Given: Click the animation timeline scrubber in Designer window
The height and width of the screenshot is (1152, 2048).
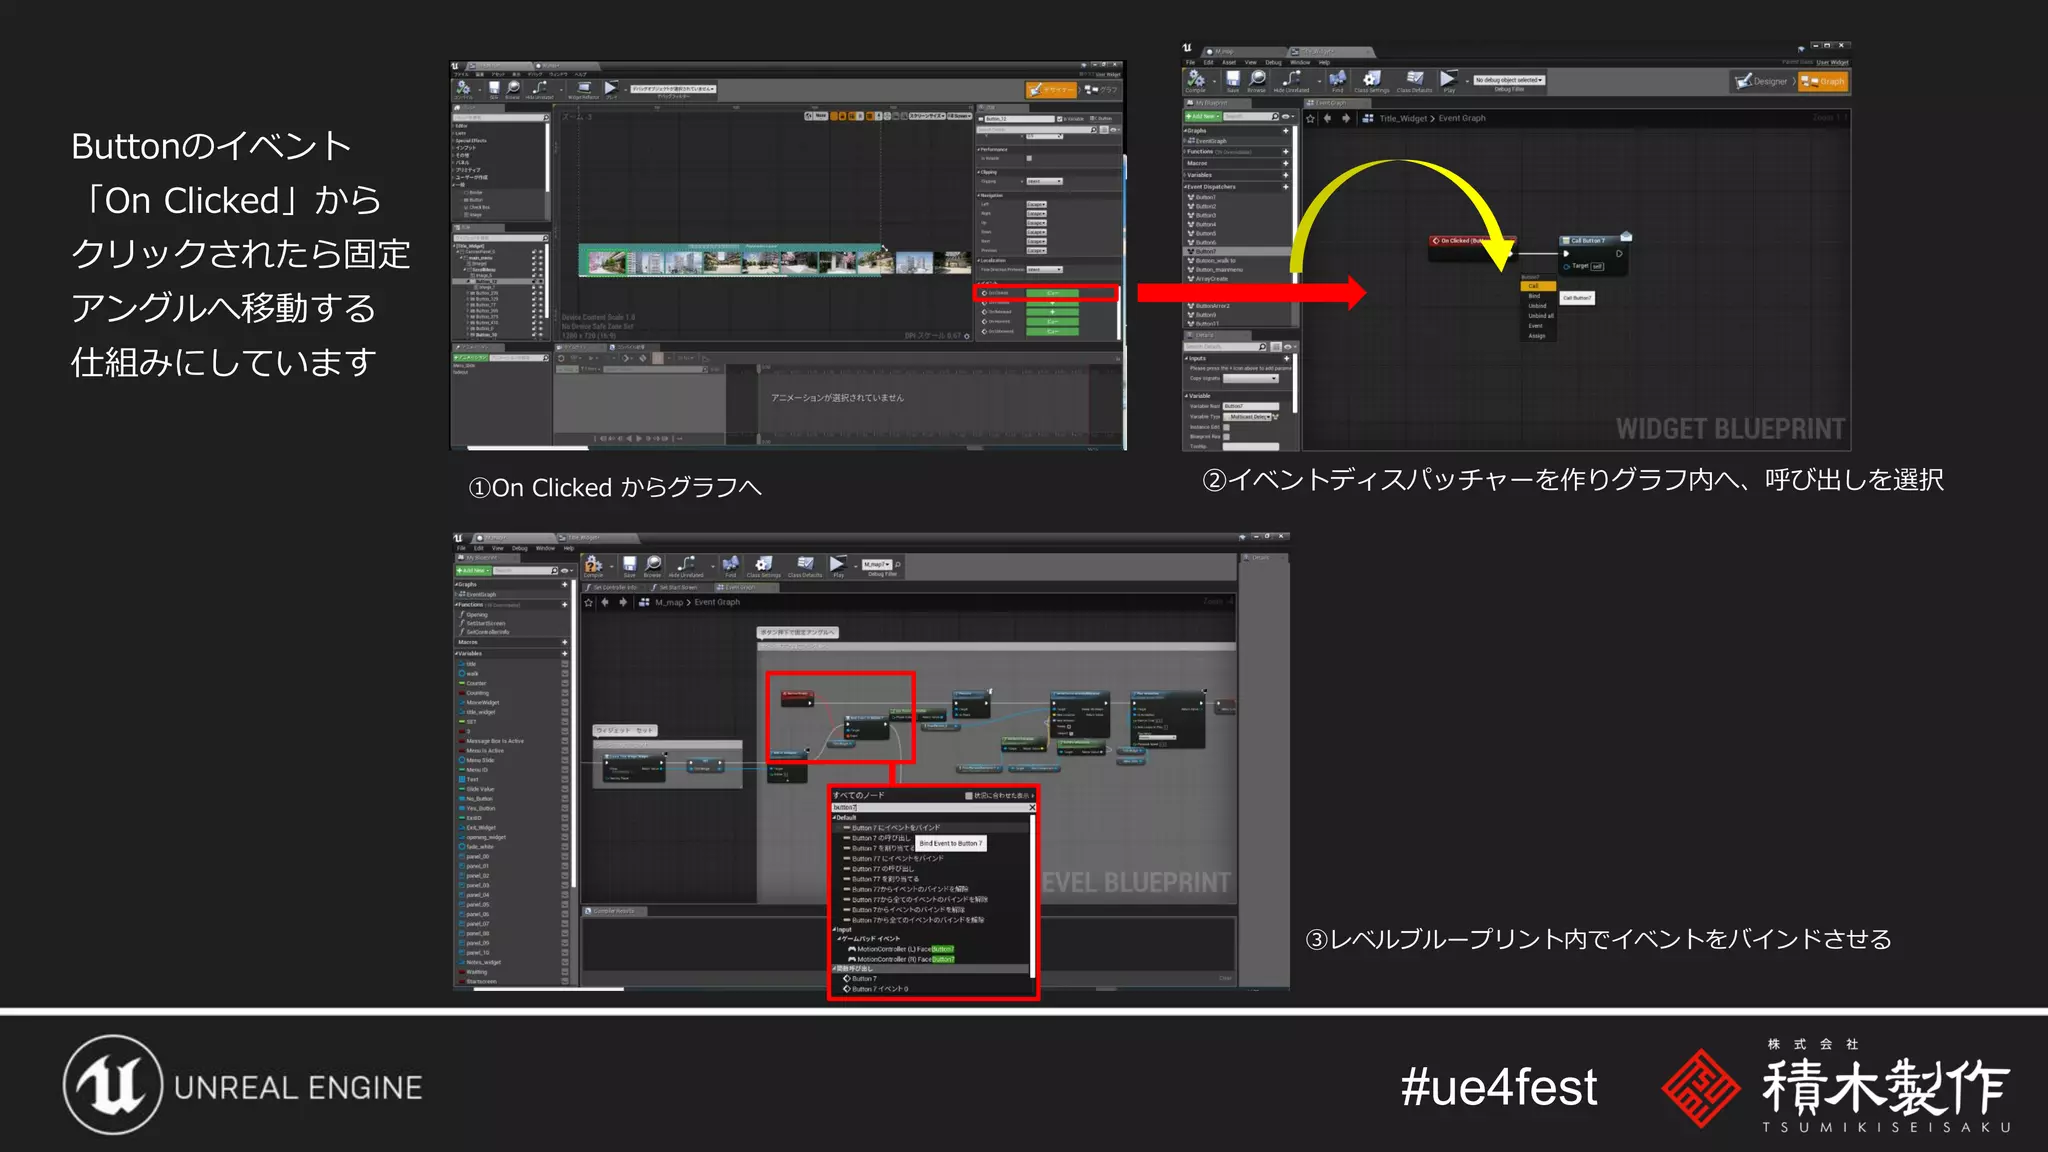Looking at the screenshot, I should [x=758, y=371].
